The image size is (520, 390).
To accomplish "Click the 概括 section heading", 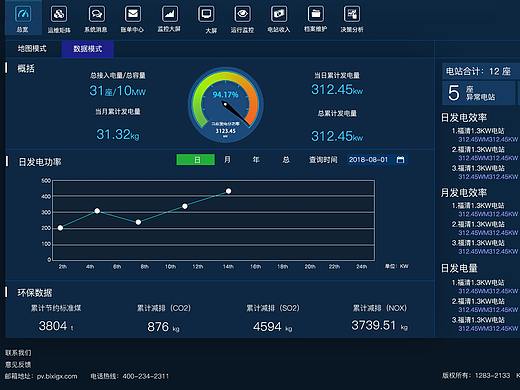I will (x=26, y=69).
